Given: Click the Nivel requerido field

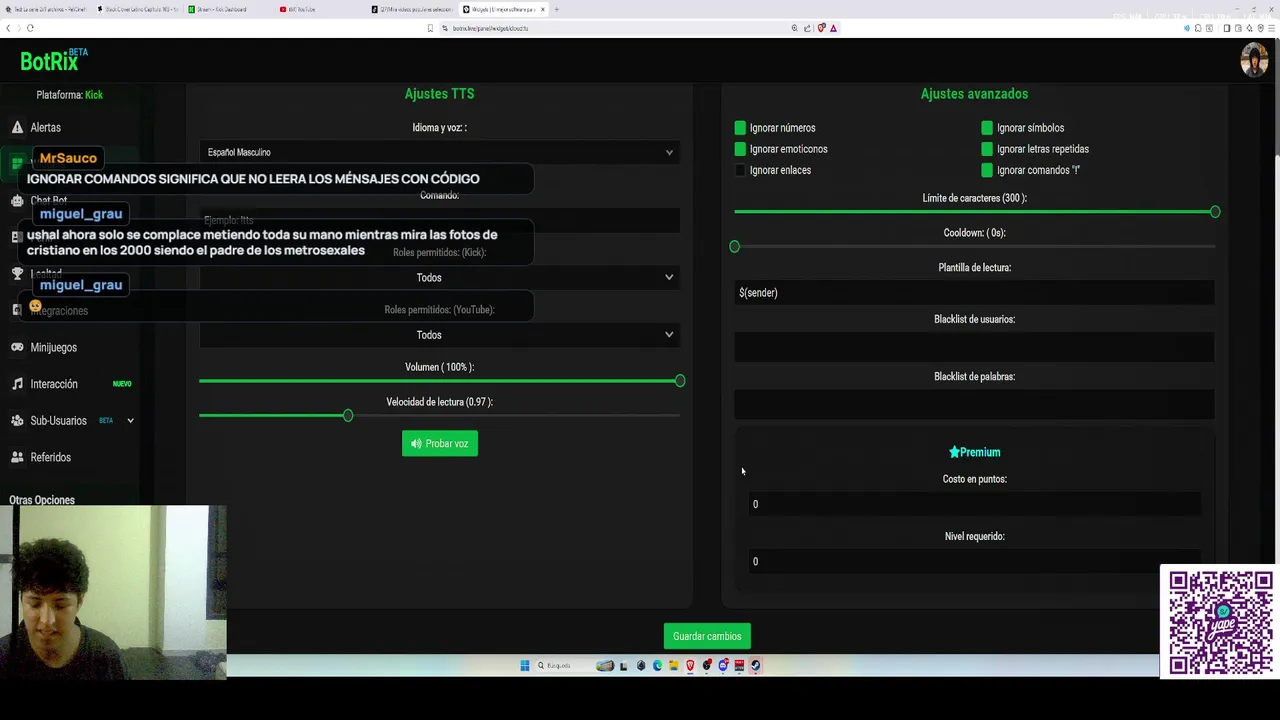Looking at the screenshot, I should [x=974, y=561].
